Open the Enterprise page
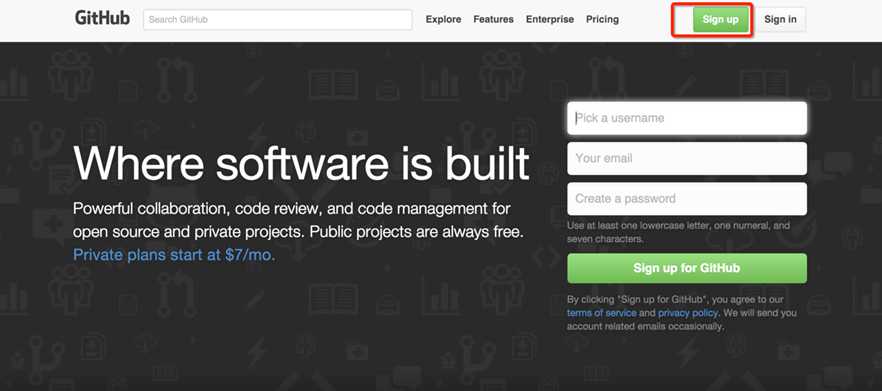This screenshot has width=882, height=391. pyautogui.click(x=550, y=19)
